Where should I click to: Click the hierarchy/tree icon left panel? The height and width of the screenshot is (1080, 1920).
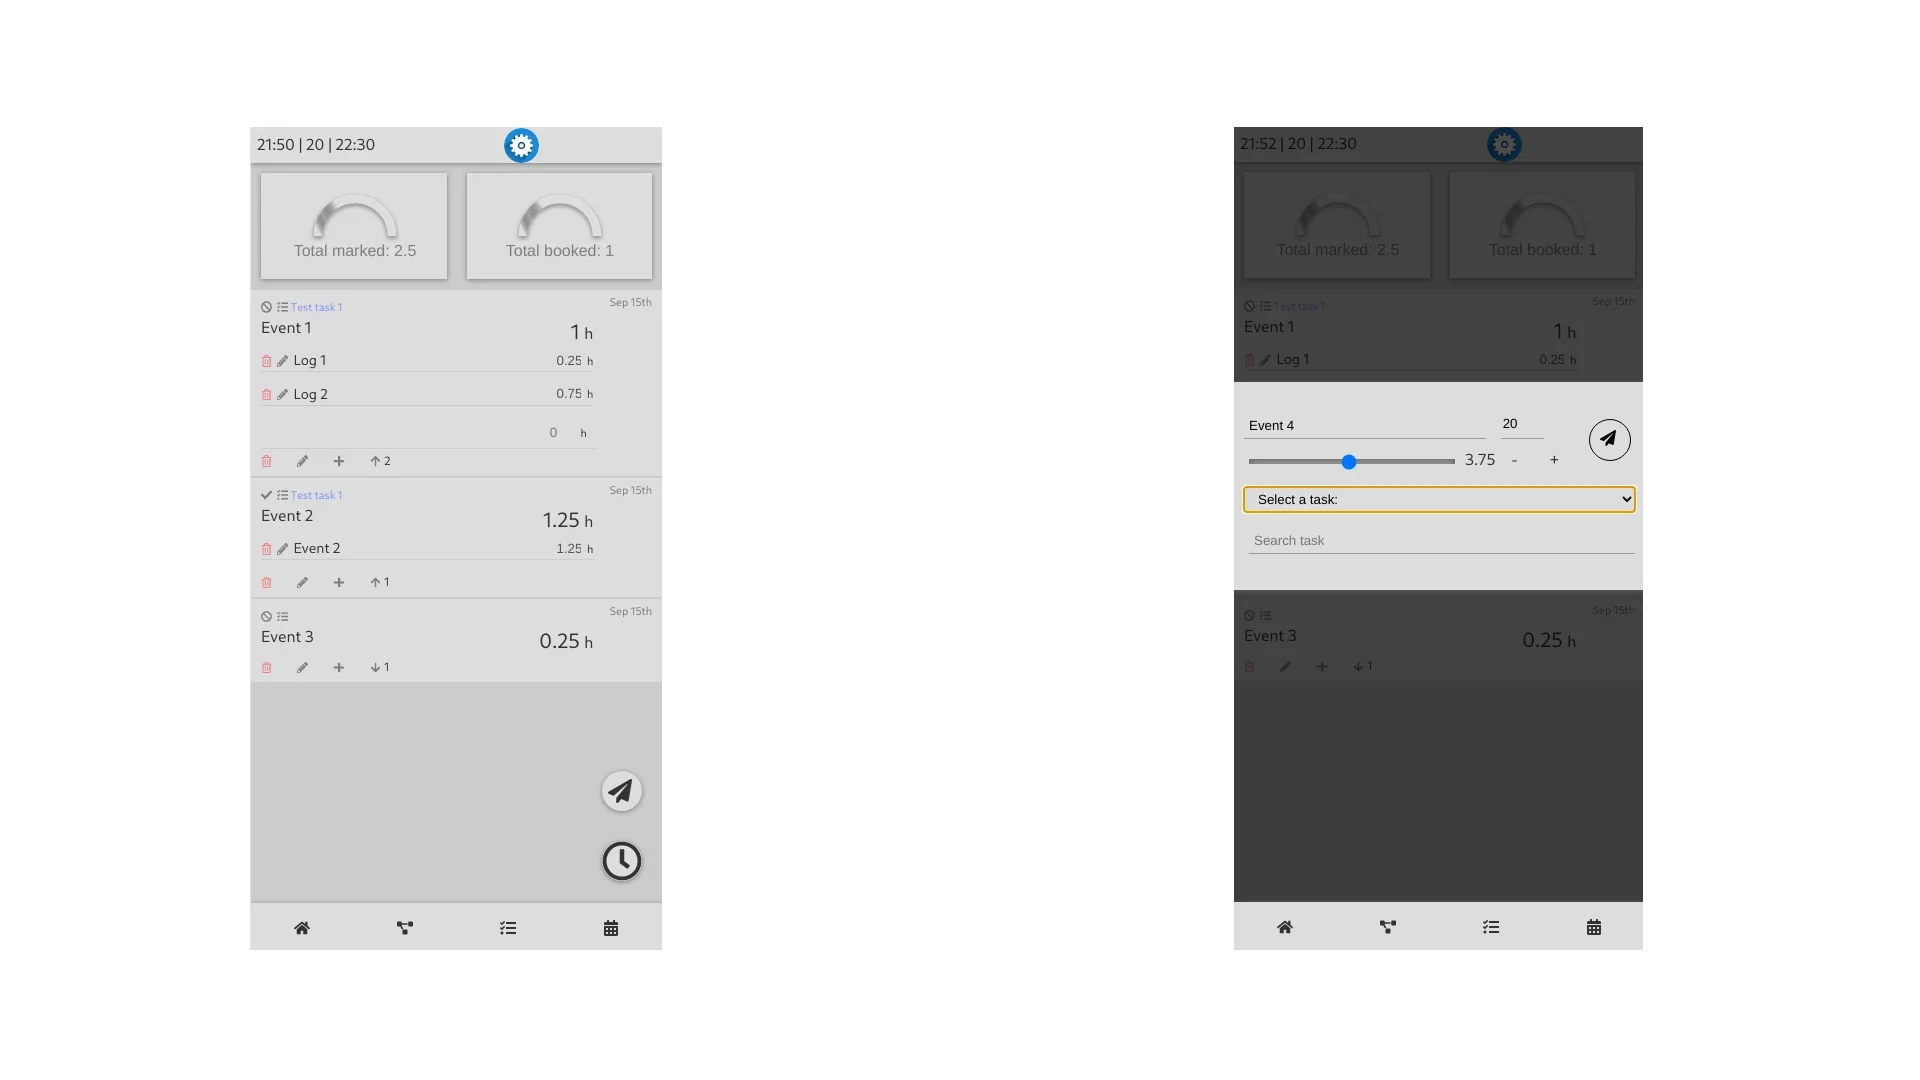[x=405, y=927]
